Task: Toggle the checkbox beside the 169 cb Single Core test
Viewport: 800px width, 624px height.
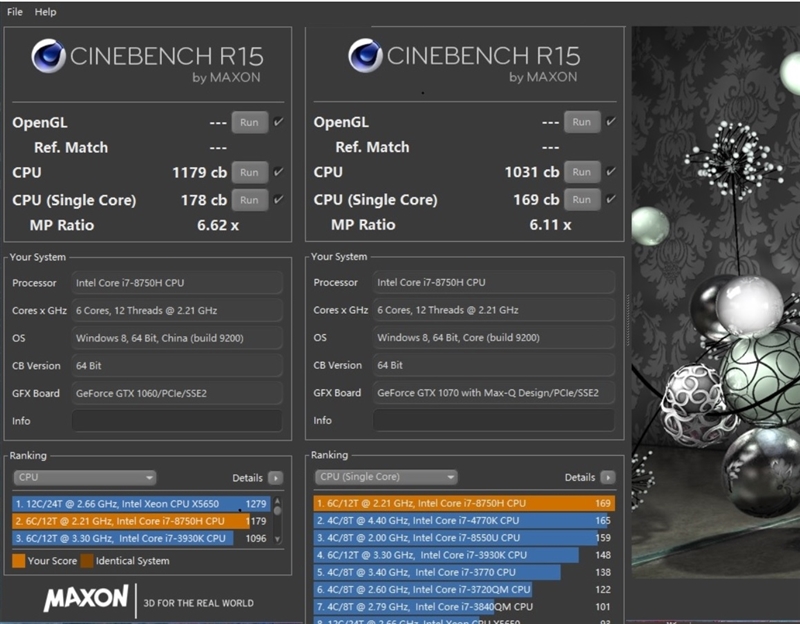Action: (610, 199)
